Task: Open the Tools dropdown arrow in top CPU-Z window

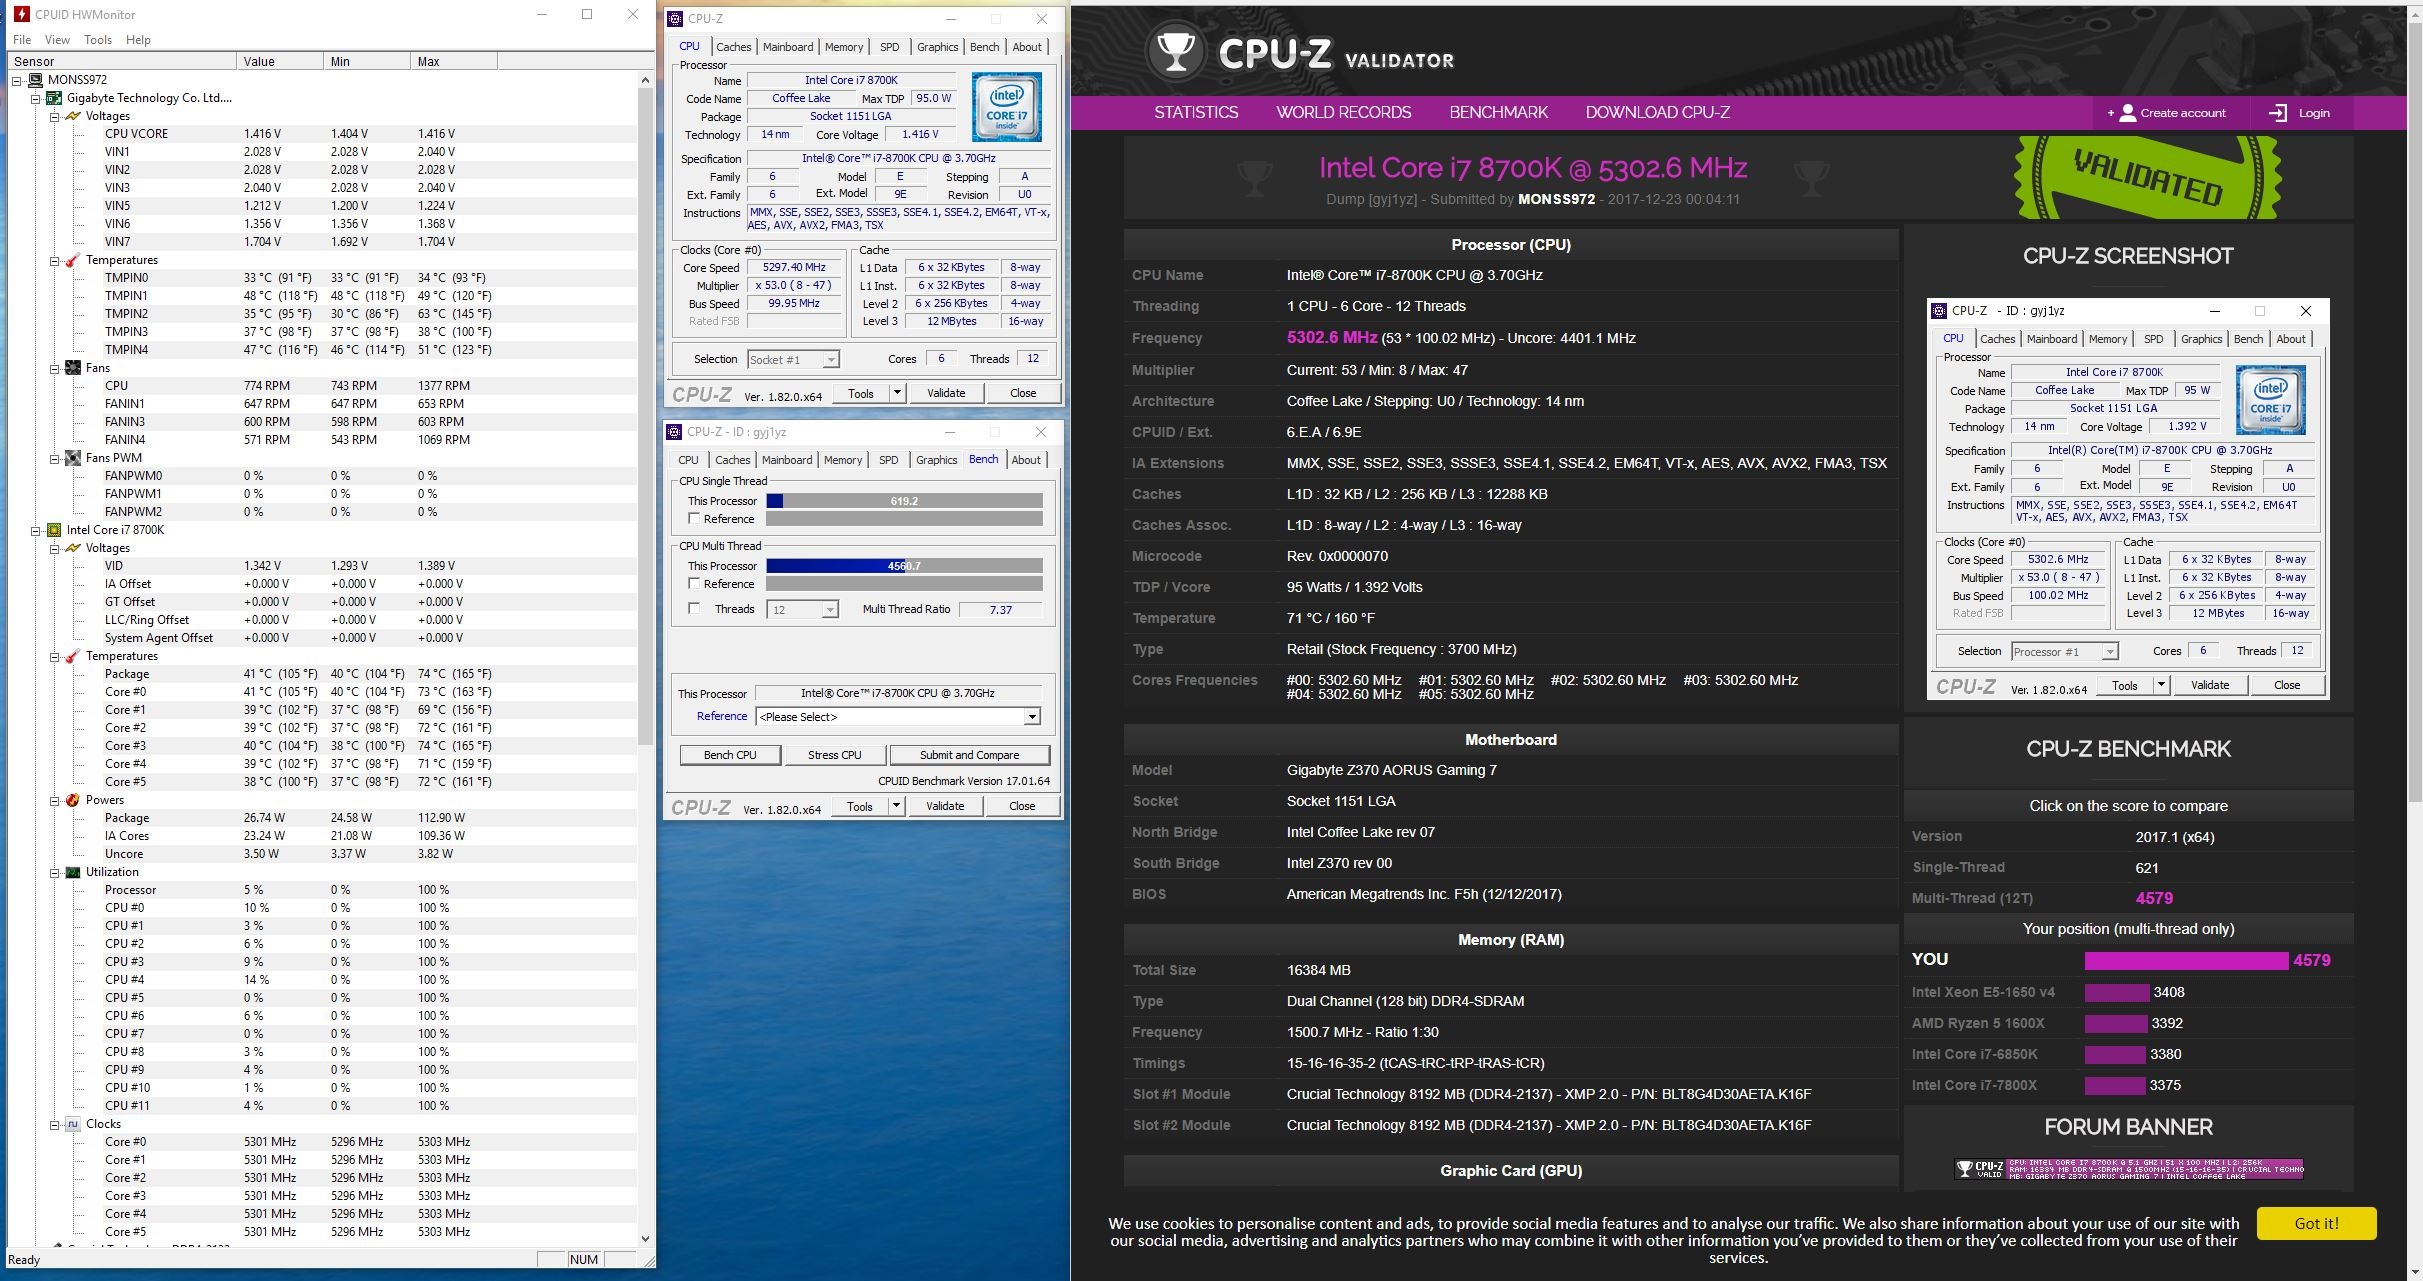Action: pyautogui.click(x=897, y=393)
